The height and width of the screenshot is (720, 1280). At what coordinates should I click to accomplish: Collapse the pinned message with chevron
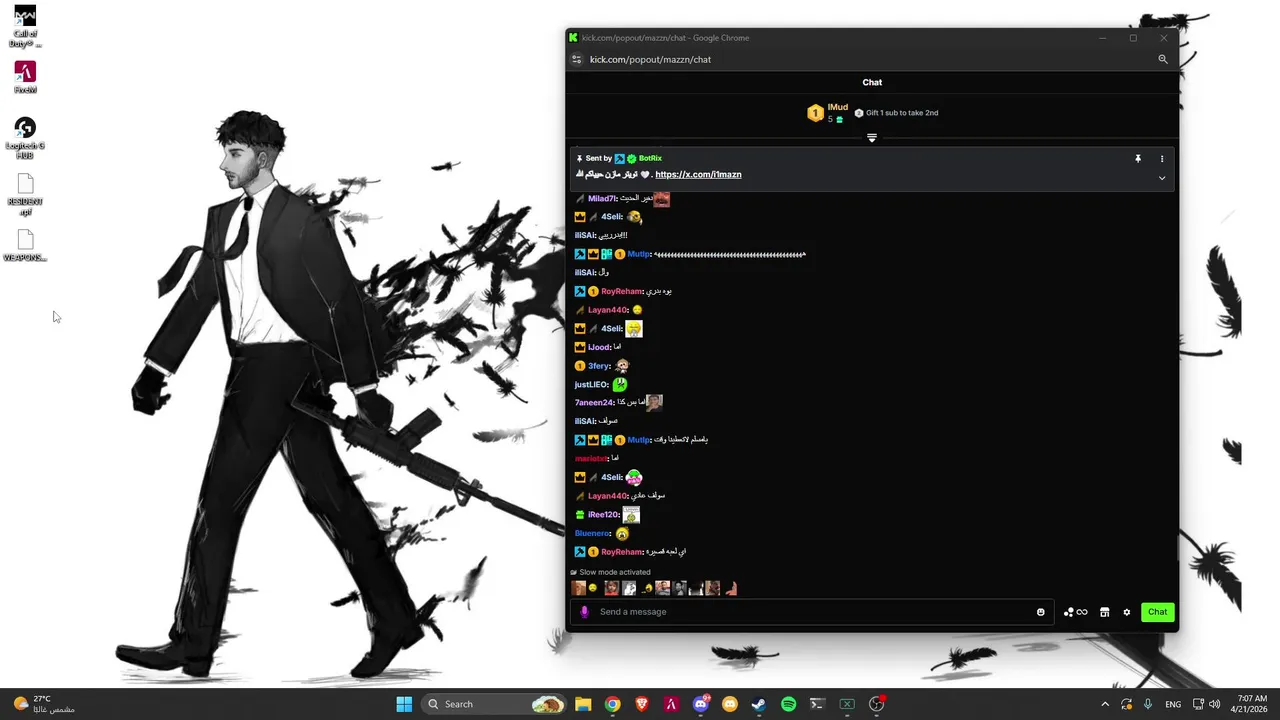point(1162,178)
